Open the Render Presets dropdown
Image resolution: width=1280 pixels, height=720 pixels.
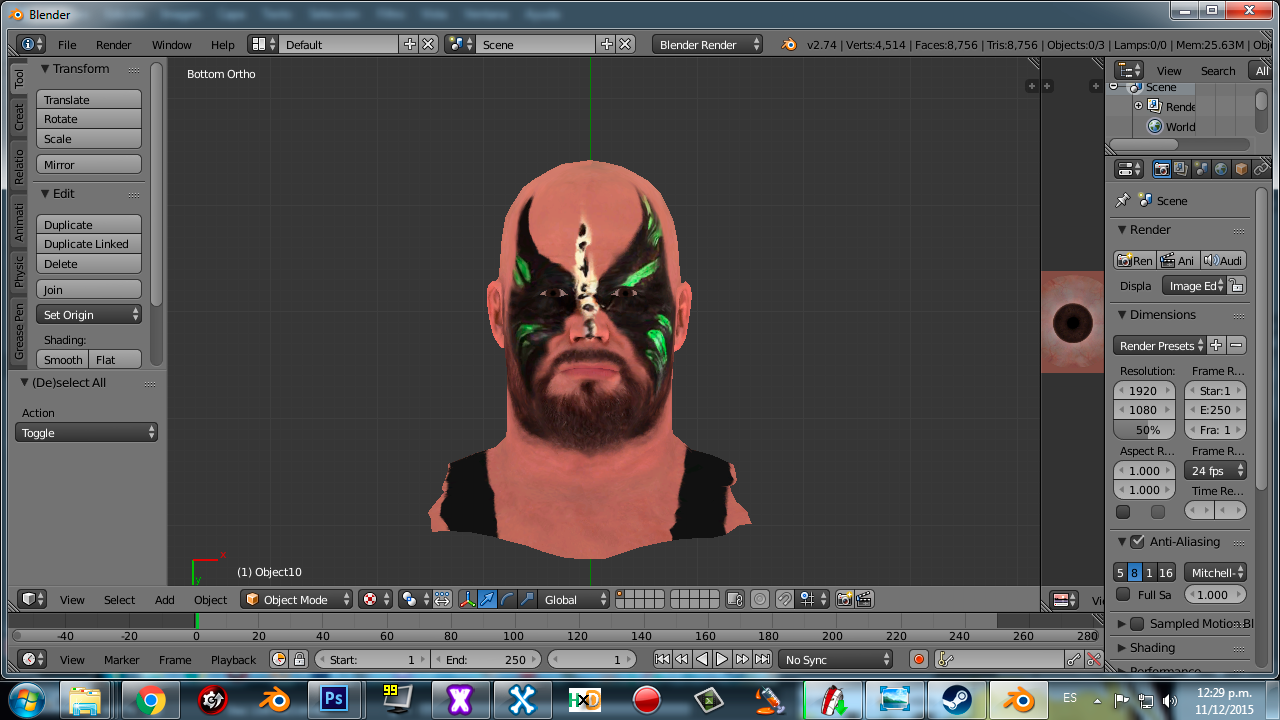click(x=1159, y=345)
